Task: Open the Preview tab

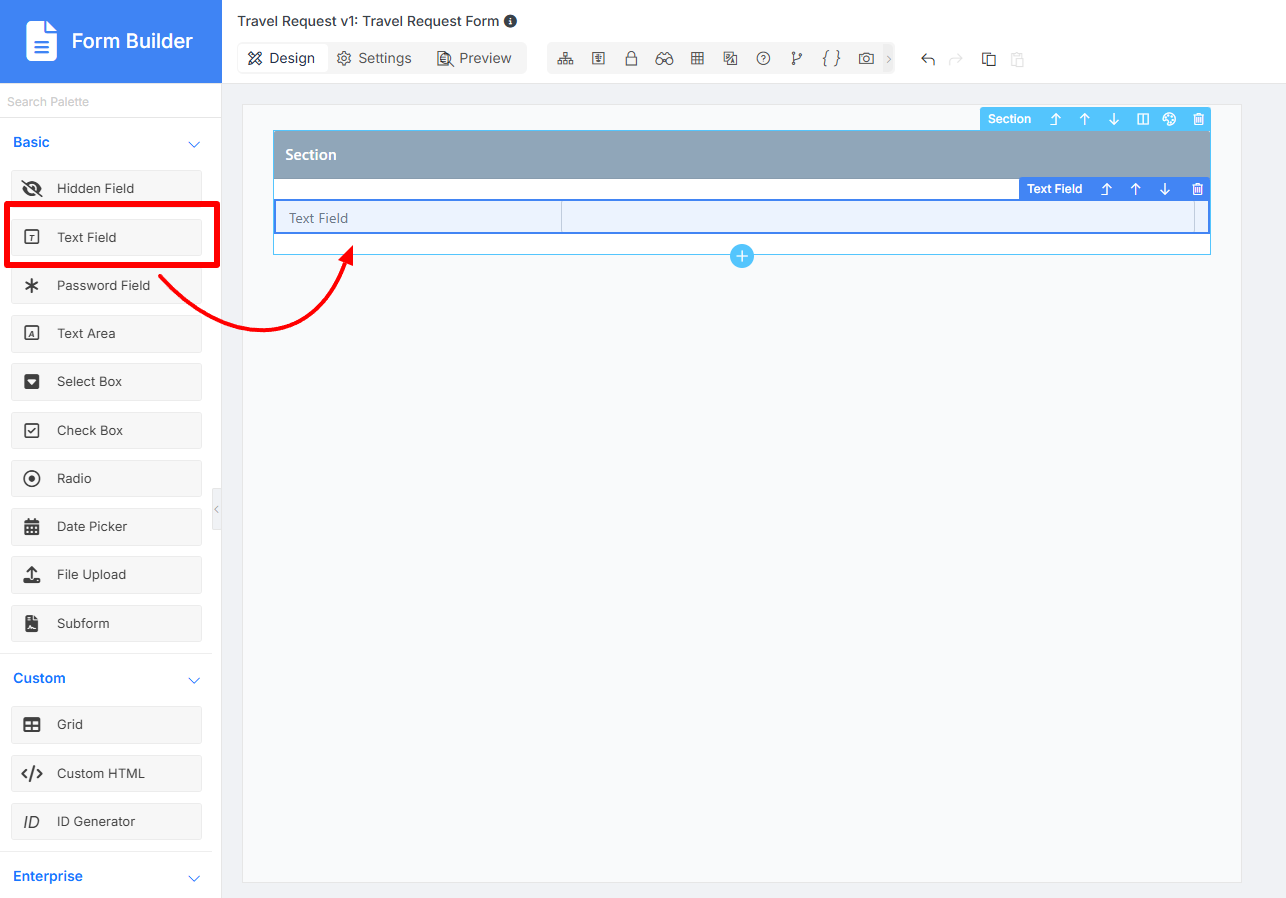Action: 474,58
